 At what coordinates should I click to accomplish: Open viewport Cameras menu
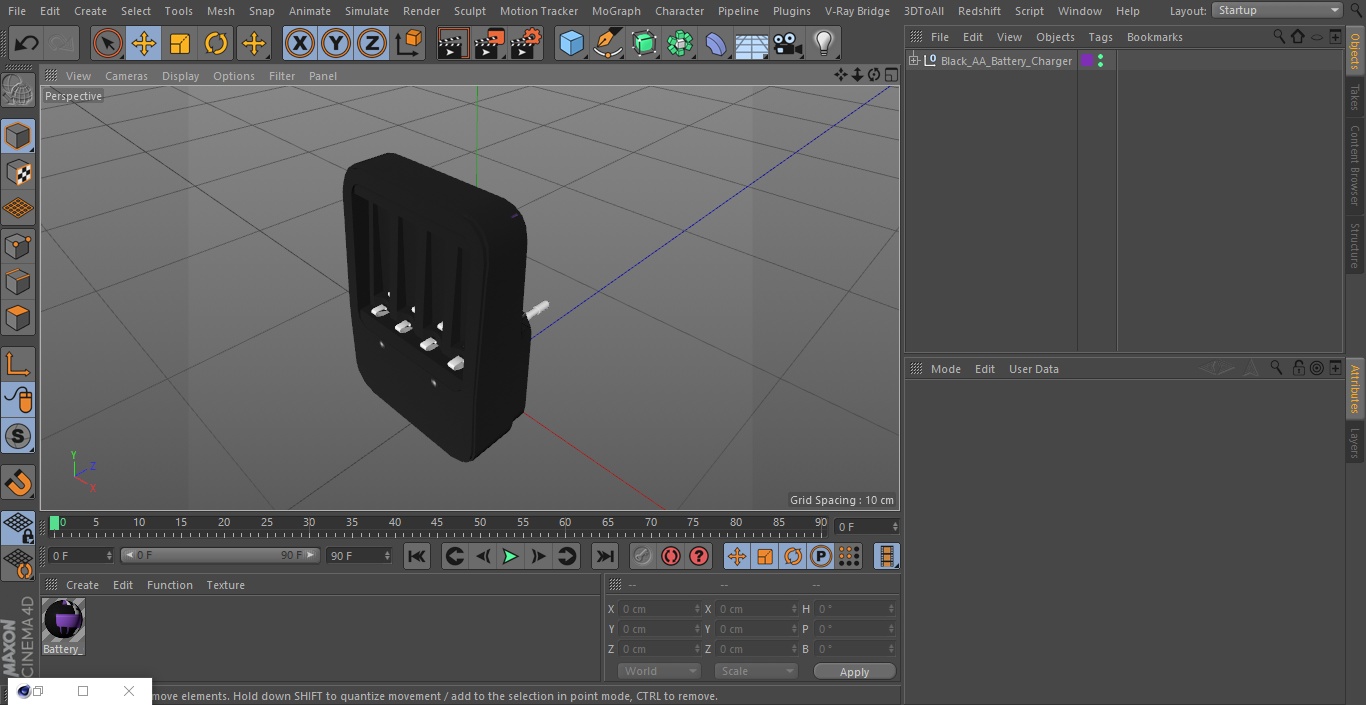[x=126, y=76]
